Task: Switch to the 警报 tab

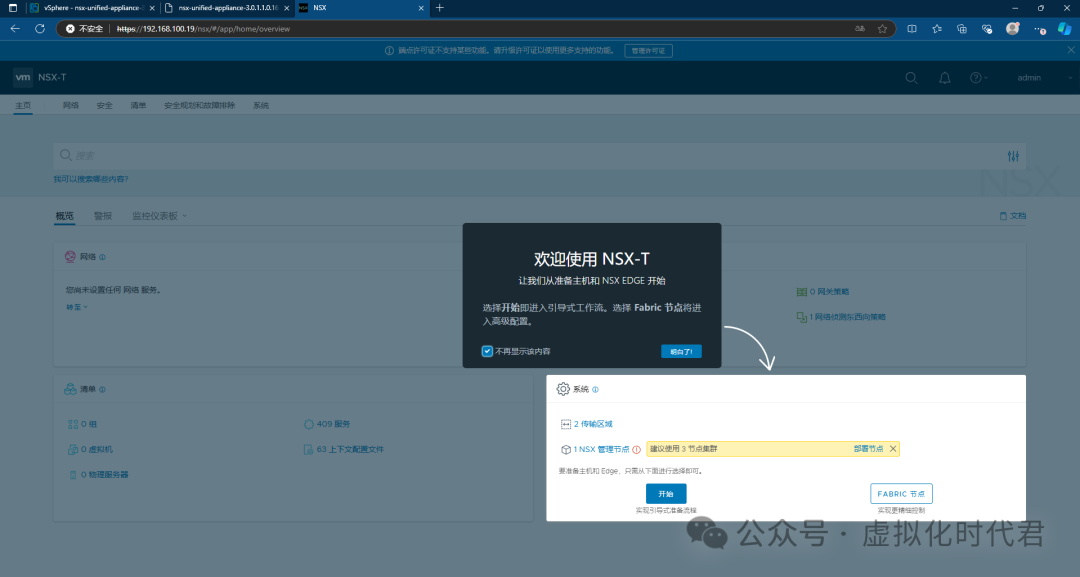Action: [x=103, y=216]
